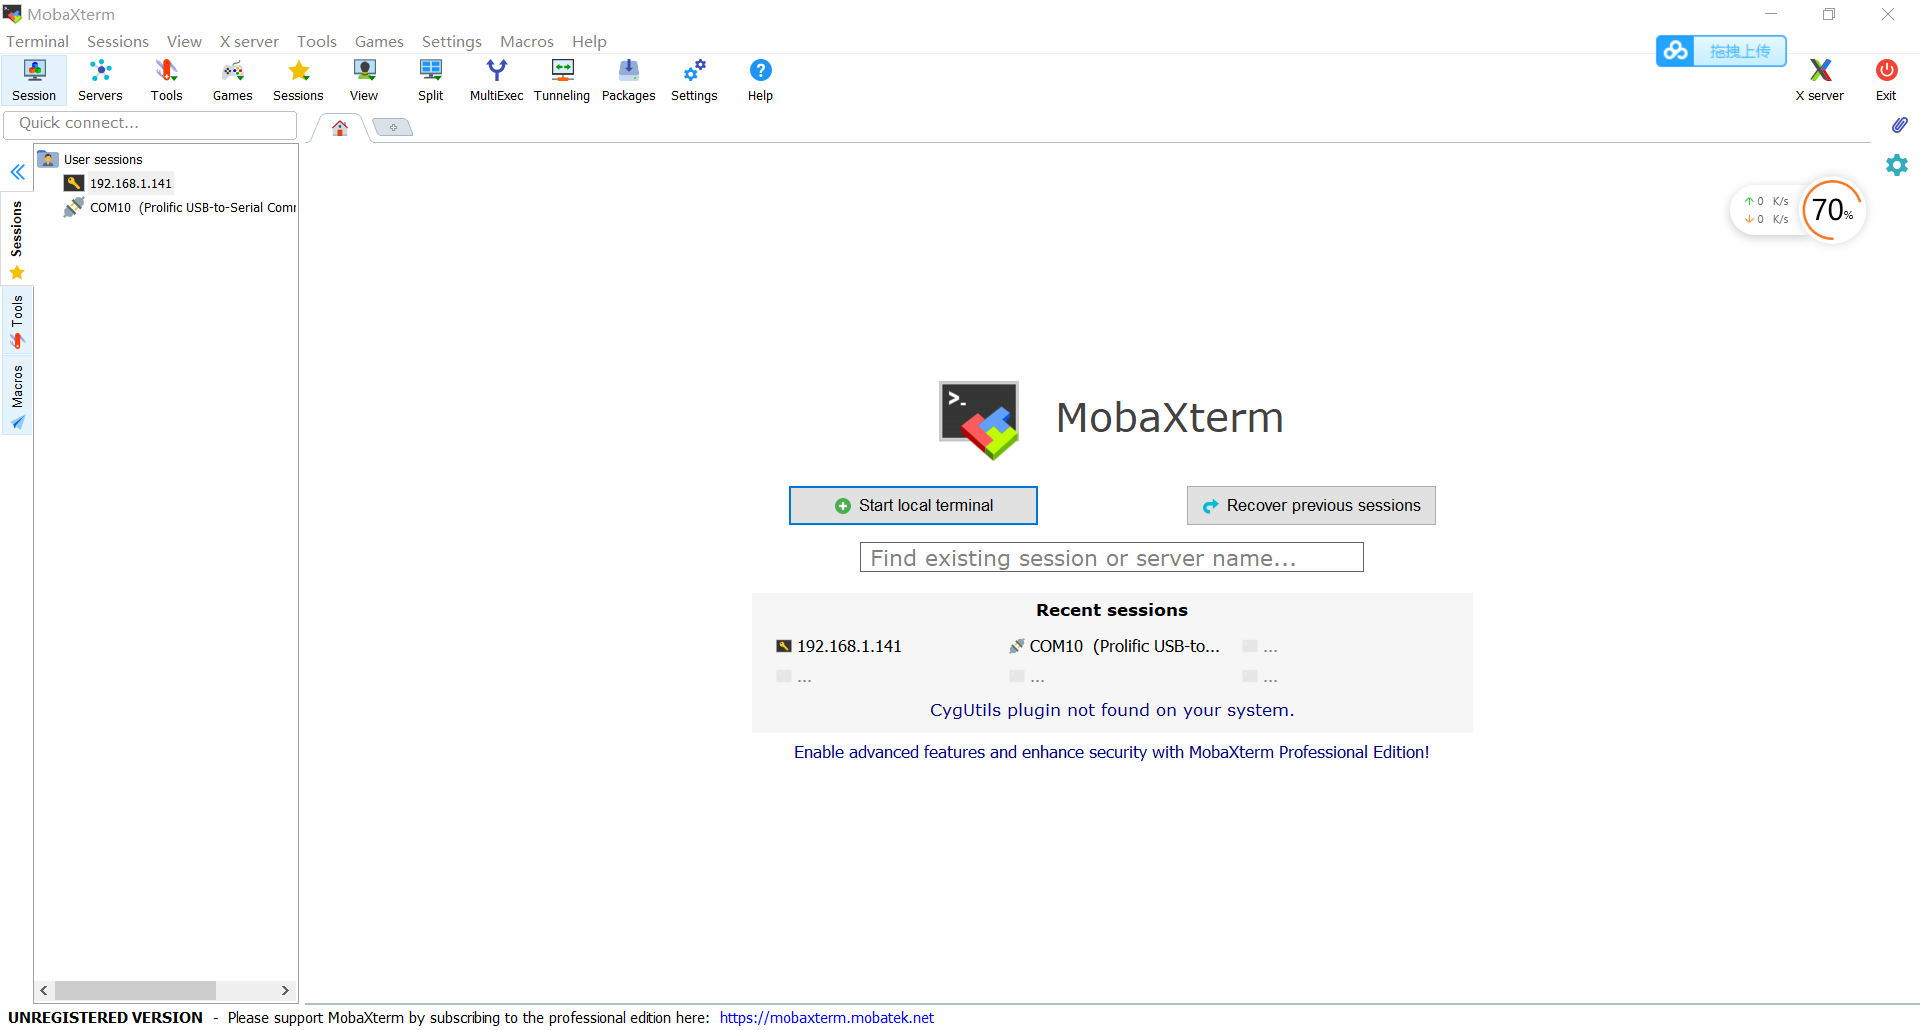Click sidebar scrollbar right arrow
Screen dimensions: 1920x1030
(x=285, y=990)
